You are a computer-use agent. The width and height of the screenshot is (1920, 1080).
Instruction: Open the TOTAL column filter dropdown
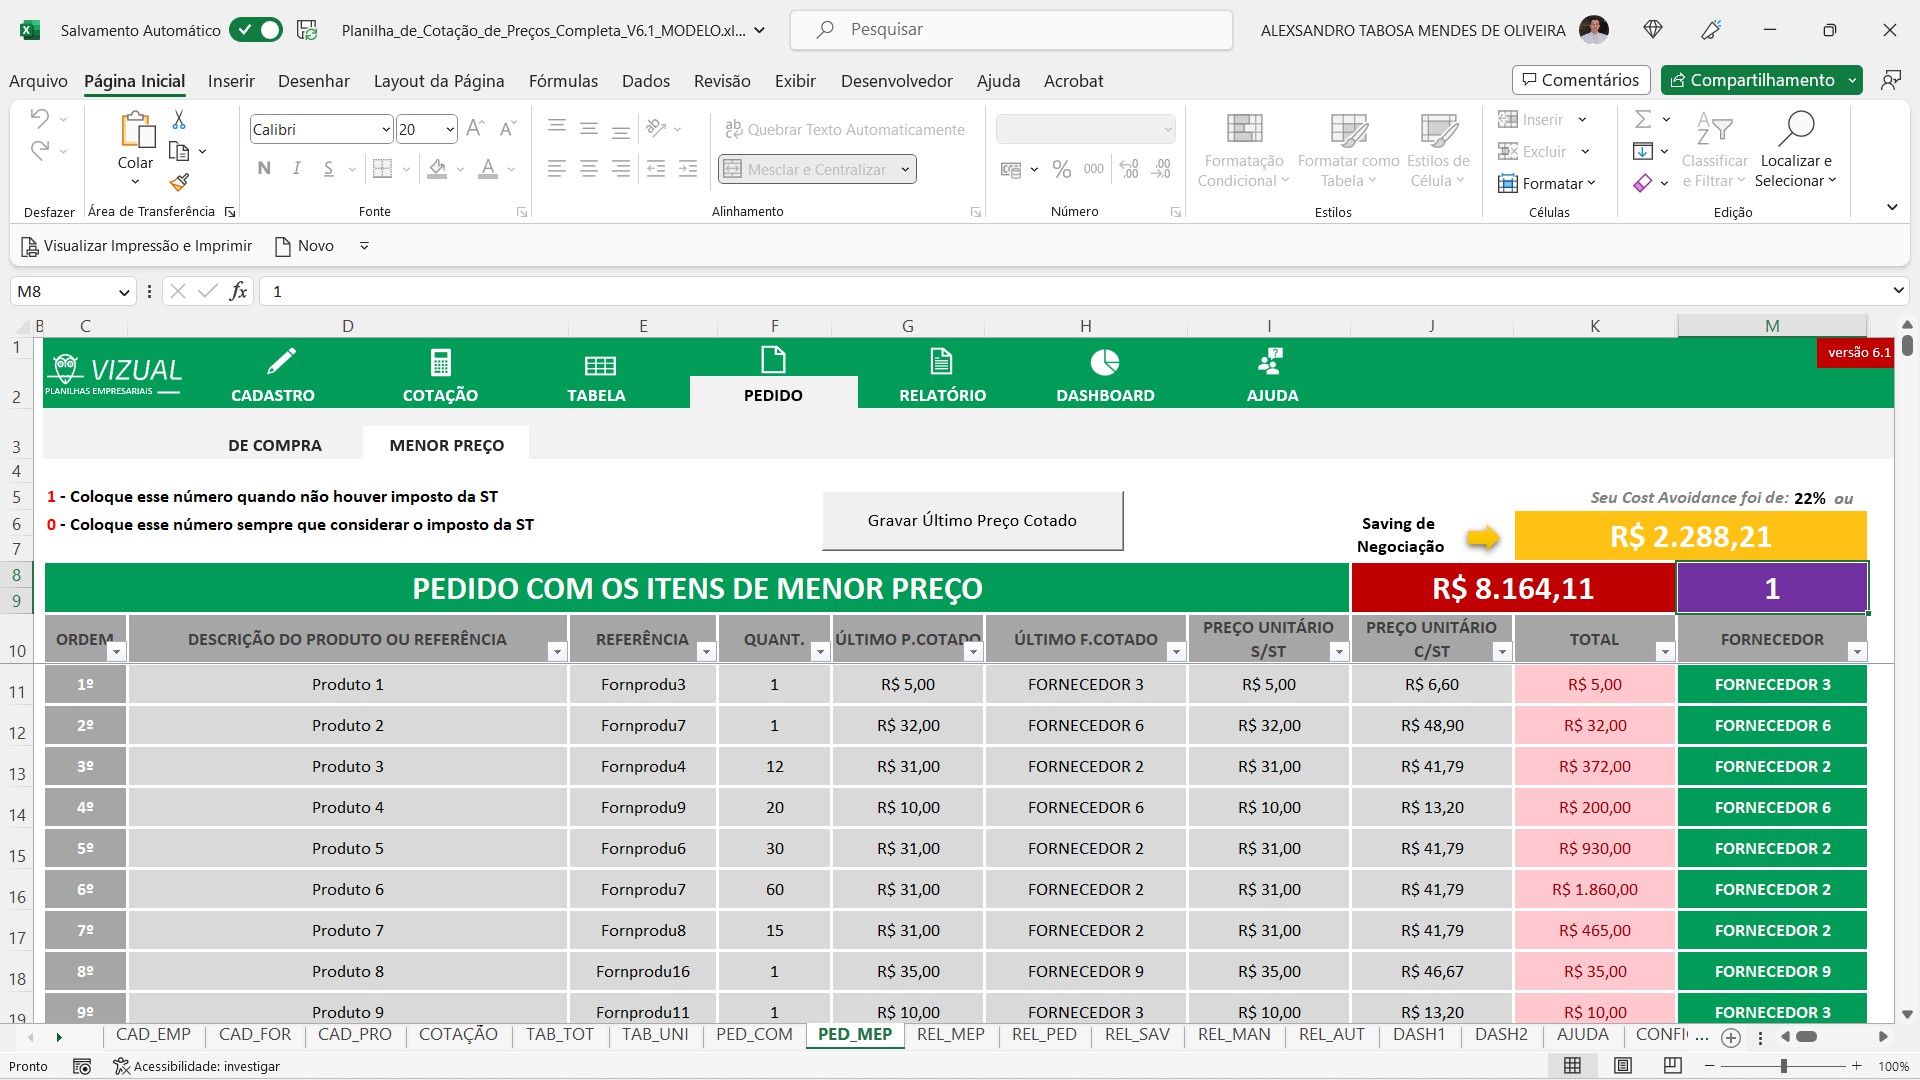(x=1665, y=652)
